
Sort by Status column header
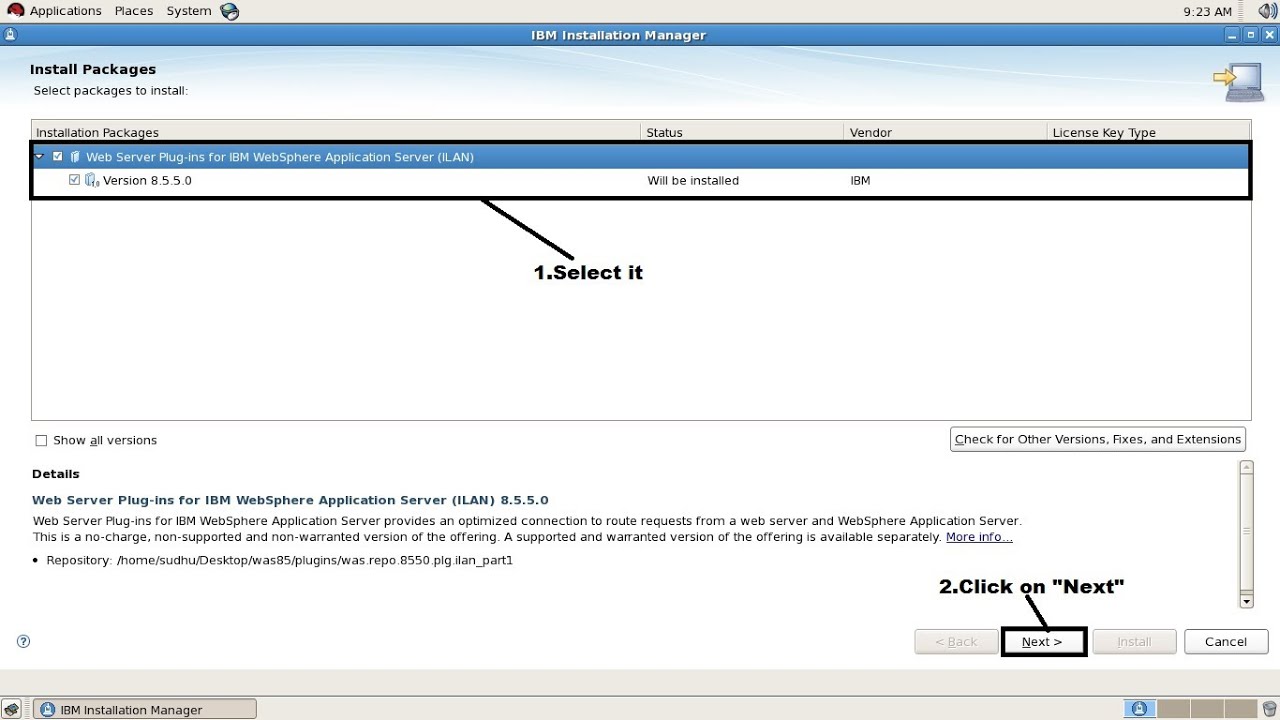pos(742,132)
